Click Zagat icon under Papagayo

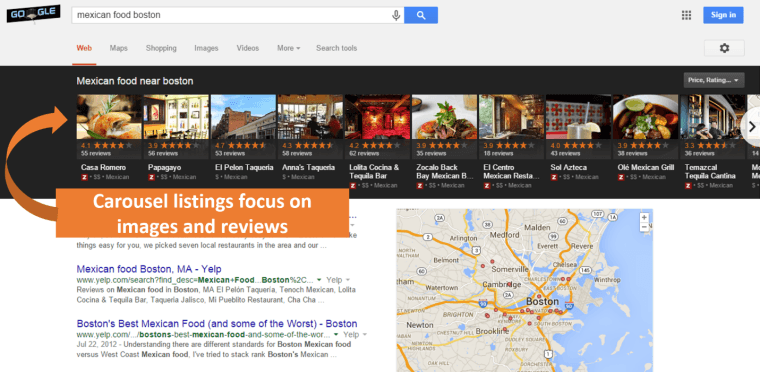[x=151, y=177]
